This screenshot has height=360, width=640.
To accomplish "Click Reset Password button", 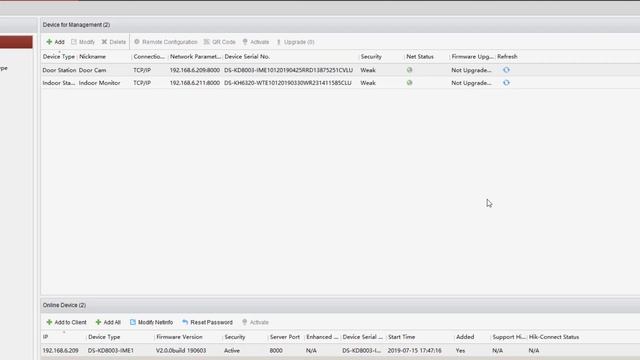I will (x=207, y=322).
